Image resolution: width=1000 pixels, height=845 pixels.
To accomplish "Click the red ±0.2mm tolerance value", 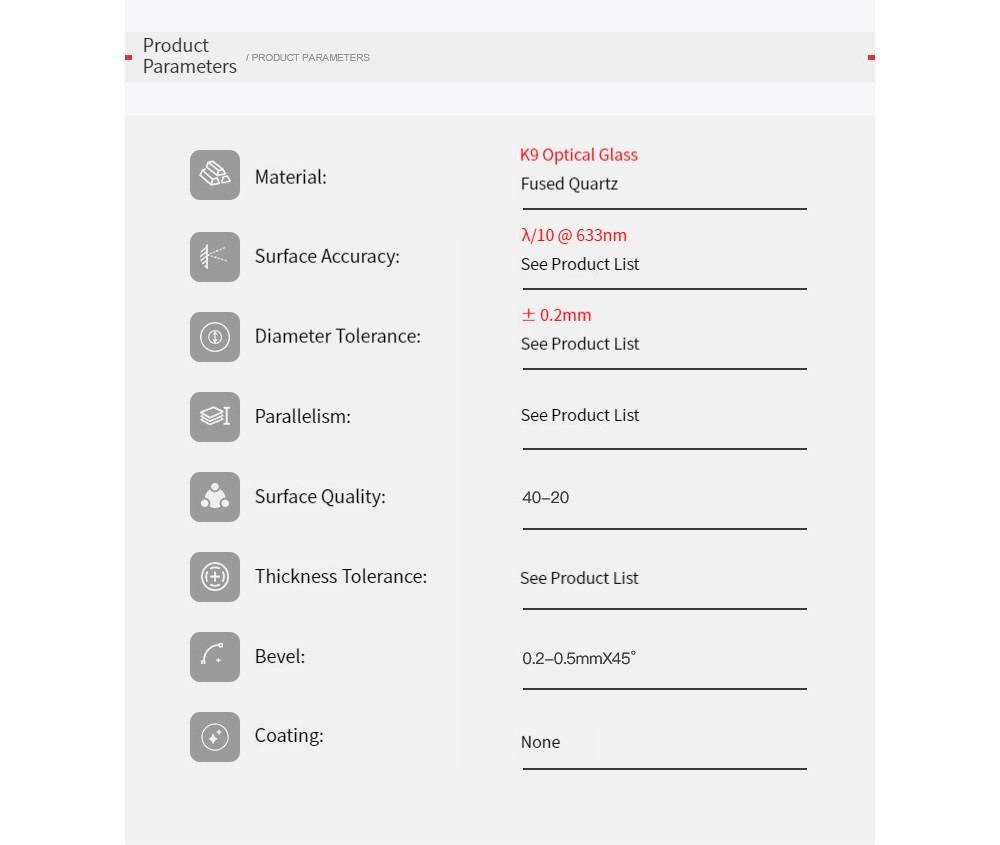I will tap(556, 315).
